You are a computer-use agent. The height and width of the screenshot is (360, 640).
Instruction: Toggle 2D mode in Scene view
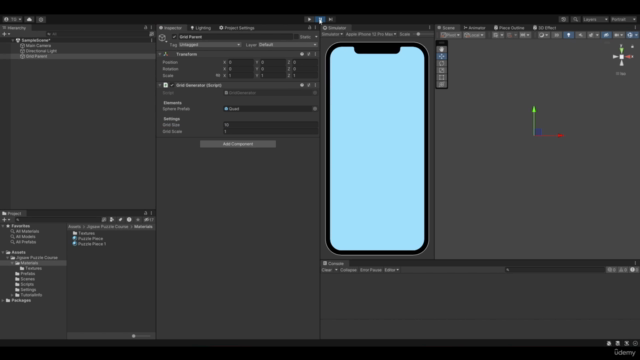[x=557, y=35]
